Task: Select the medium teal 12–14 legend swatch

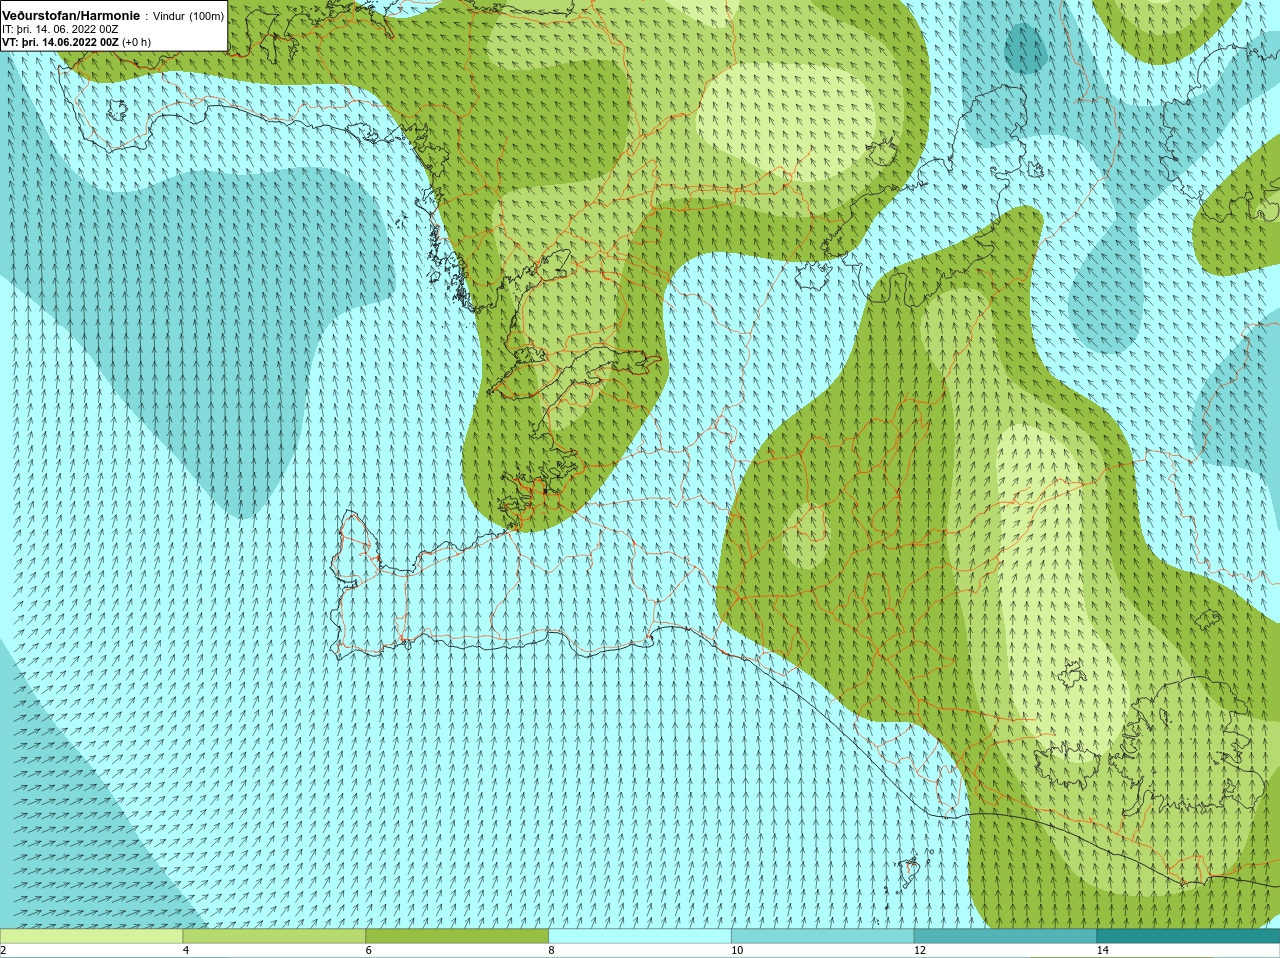Action: [1005, 936]
